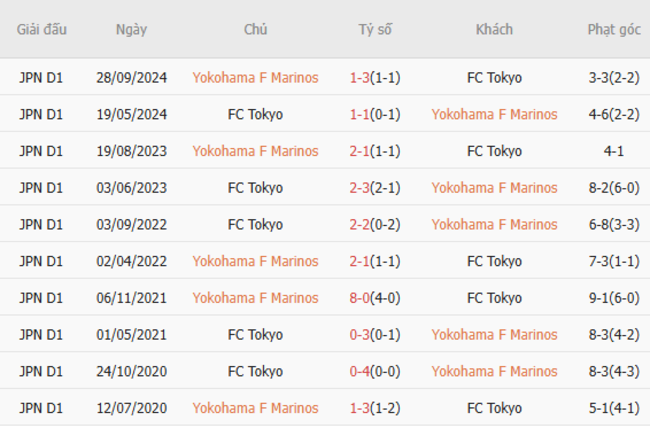The image size is (650, 428).
Task: Click JPN D1 league in 06/11/2021 row
Action: click(x=41, y=297)
